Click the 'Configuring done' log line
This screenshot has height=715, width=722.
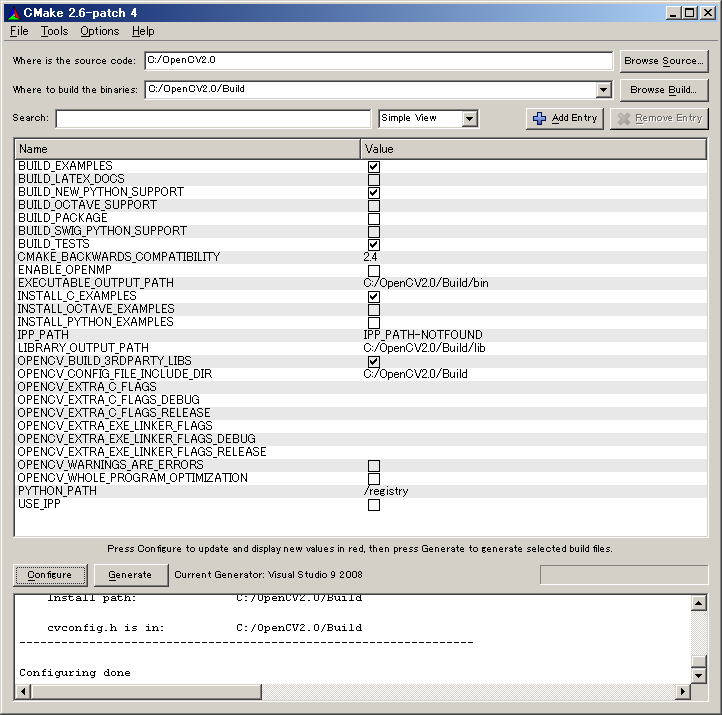(75, 673)
